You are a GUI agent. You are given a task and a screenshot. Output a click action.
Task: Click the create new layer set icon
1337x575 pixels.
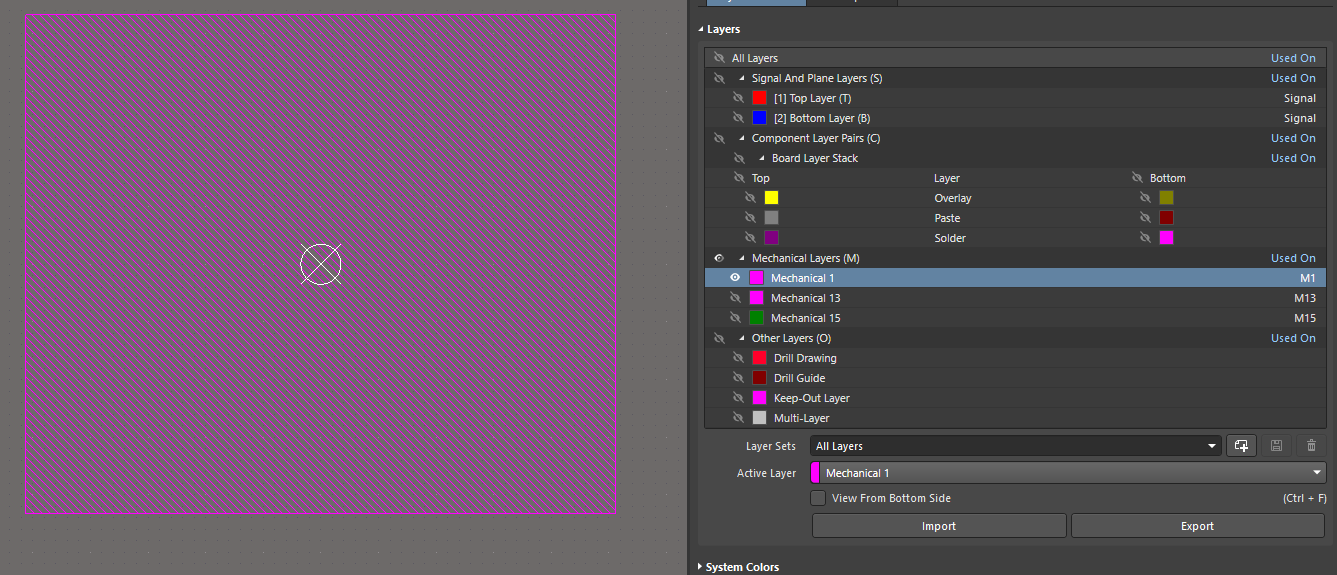1241,446
